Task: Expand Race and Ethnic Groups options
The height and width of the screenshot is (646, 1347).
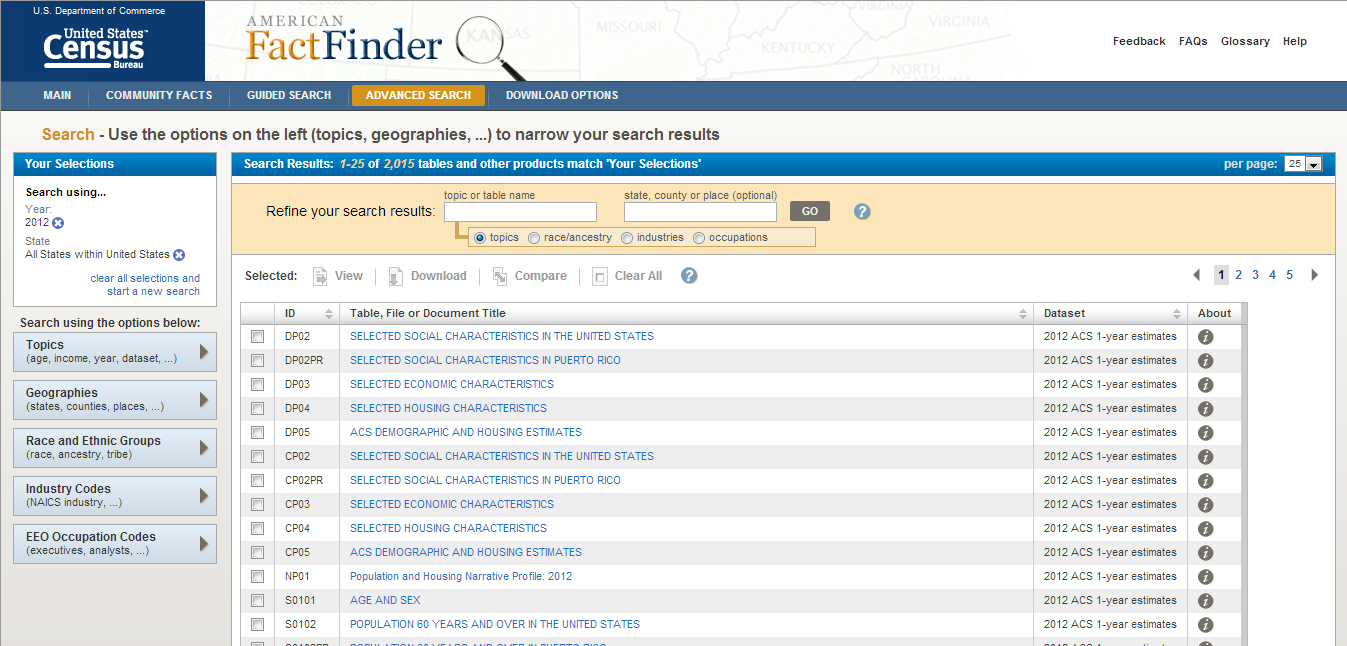Action: pyautogui.click(x=115, y=448)
